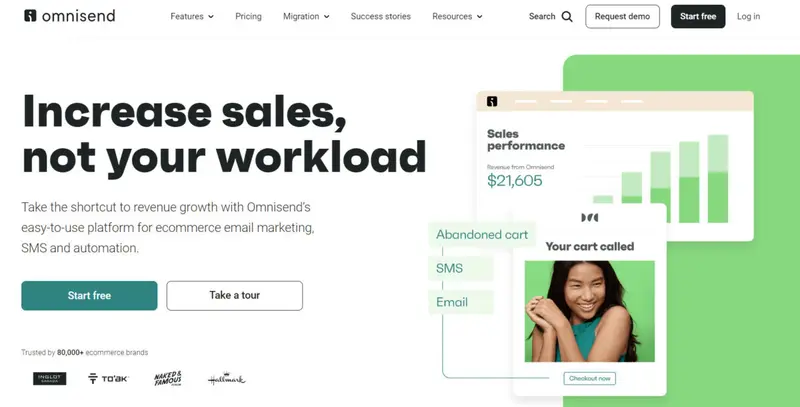Click the smiling woman cart photo
Screen dimensions: 800x407
[590, 312]
